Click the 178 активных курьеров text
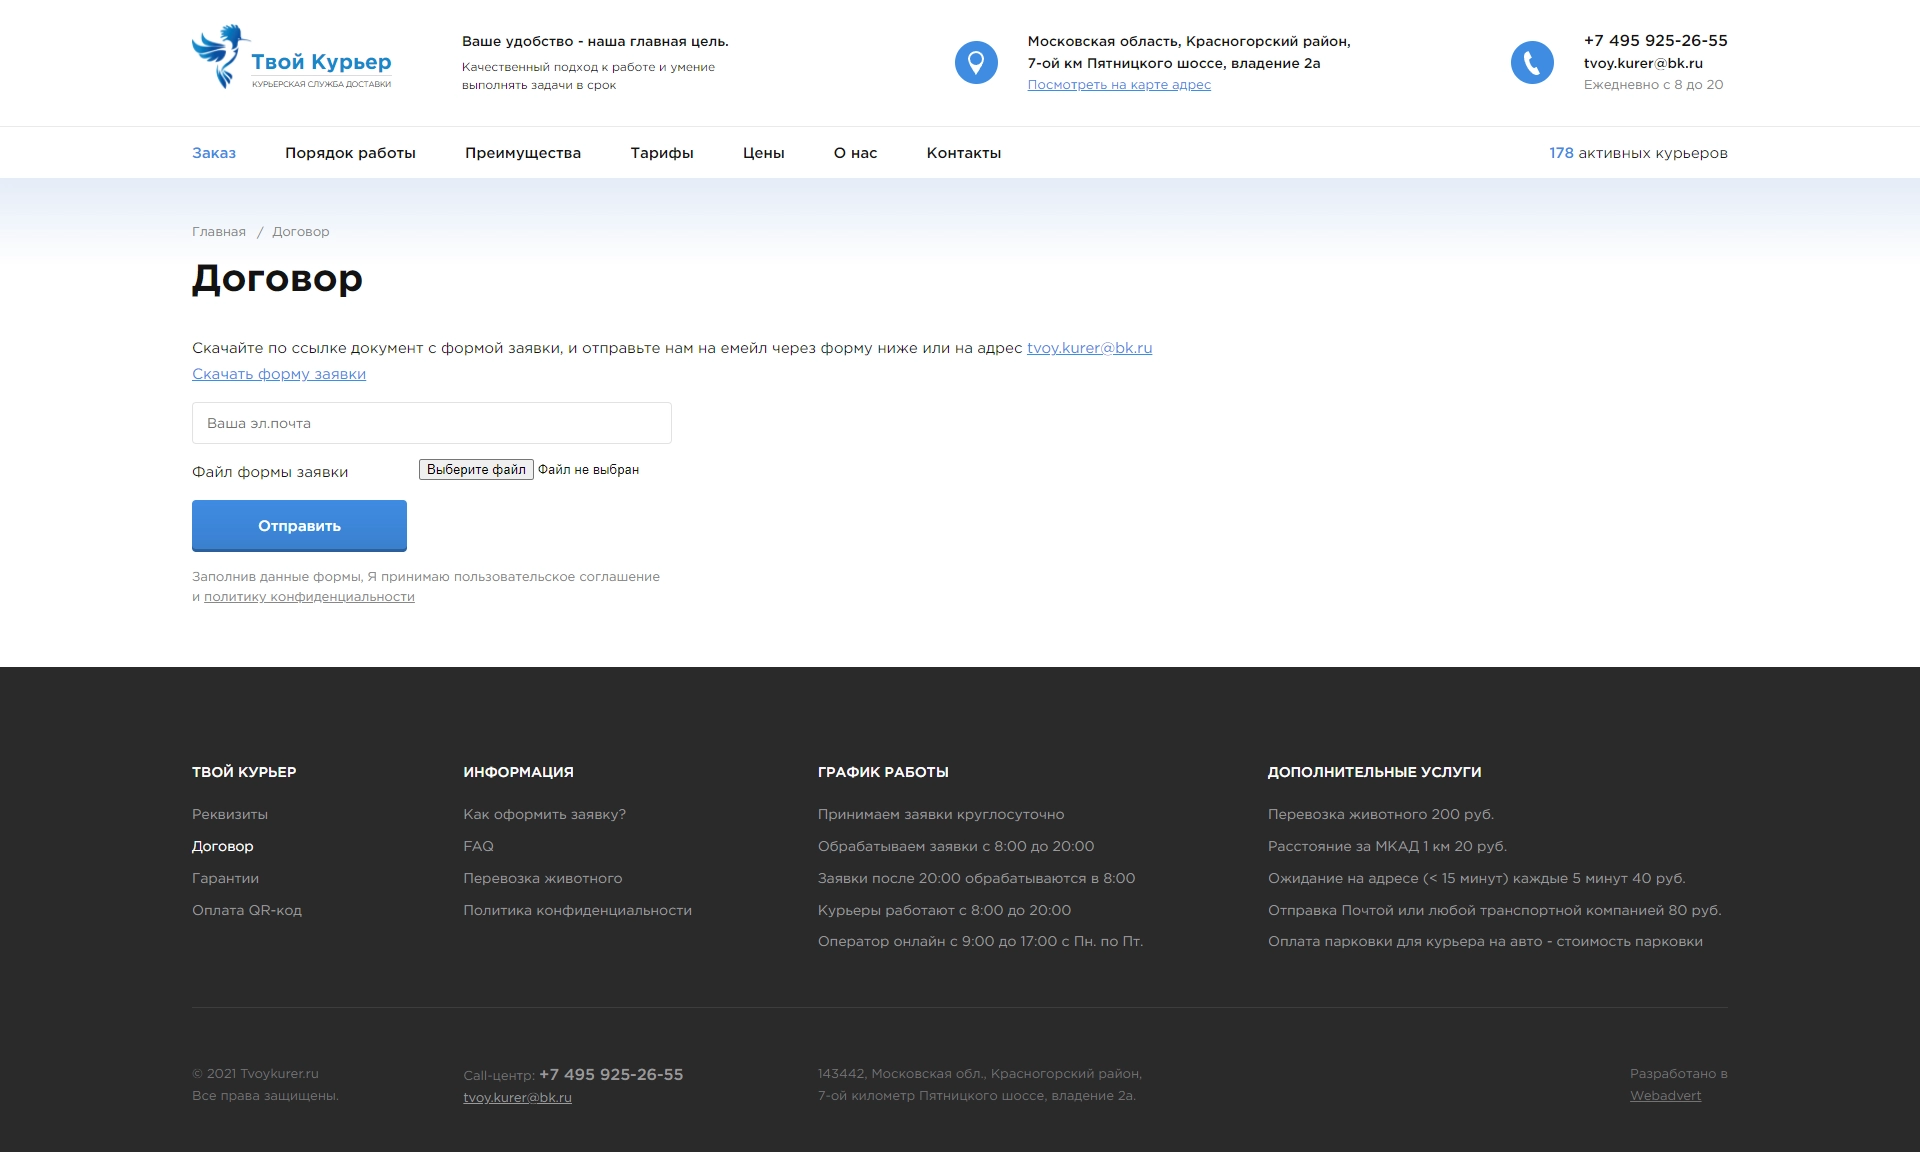The height and width of the screenshot is (1152, 1920). [1638, 153]
